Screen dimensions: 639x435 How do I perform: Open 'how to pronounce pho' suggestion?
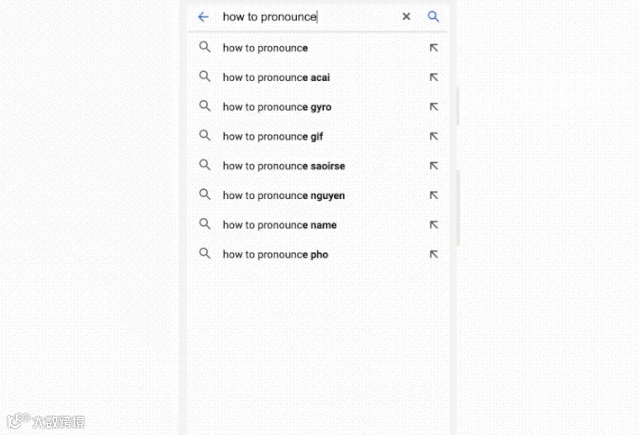coord(275,254)
